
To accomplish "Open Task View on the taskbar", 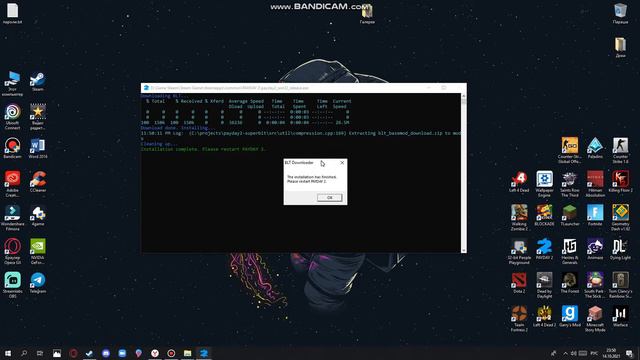I will coord(40,353).
